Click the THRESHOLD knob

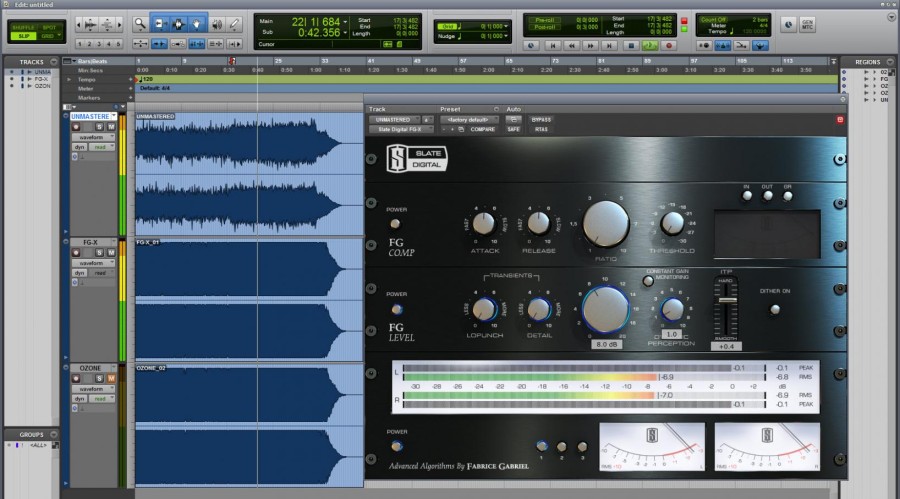pyautogui.click(x=672, y=223)
